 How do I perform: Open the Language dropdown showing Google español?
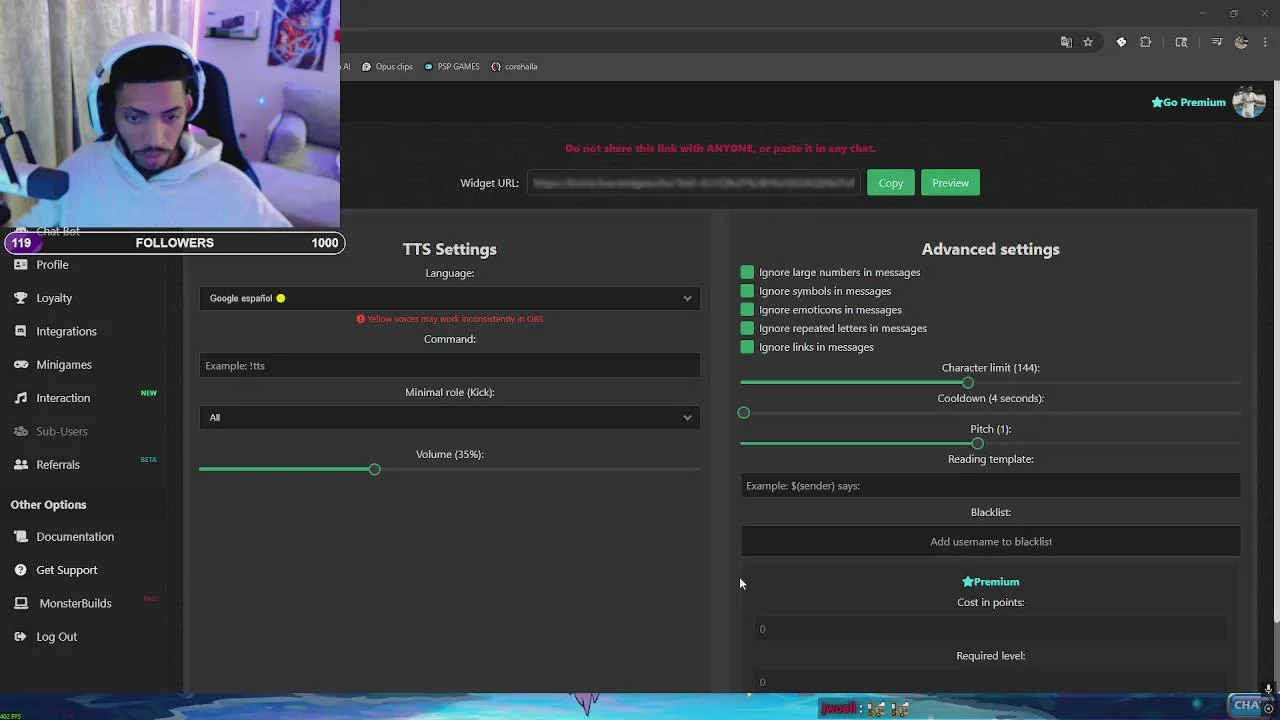point(450,298)
